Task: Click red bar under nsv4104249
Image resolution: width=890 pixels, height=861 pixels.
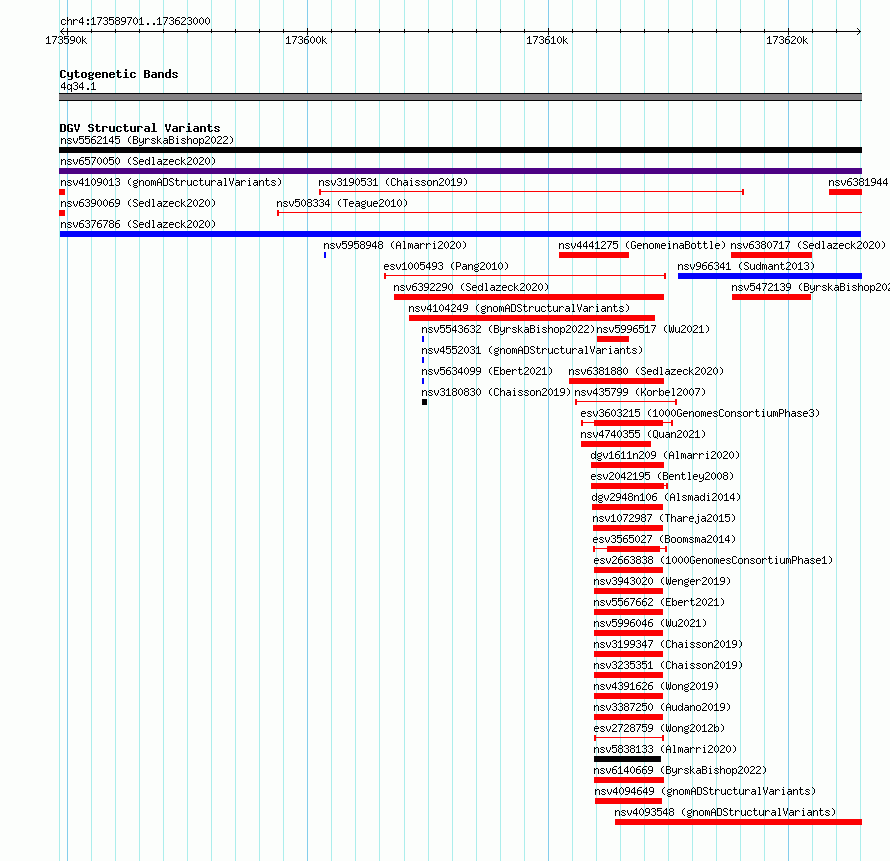Action: pos(532,318)
